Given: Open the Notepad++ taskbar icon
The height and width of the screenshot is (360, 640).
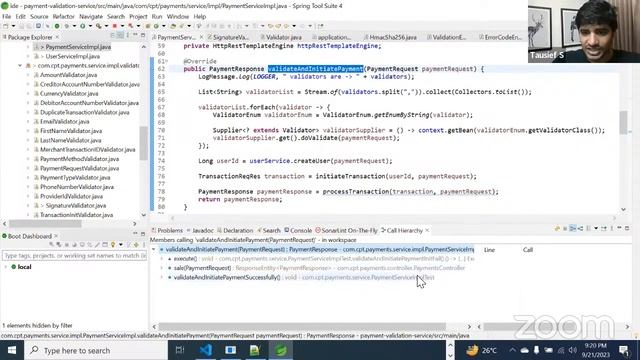Looking at the screenshot, I should point(255,350).
